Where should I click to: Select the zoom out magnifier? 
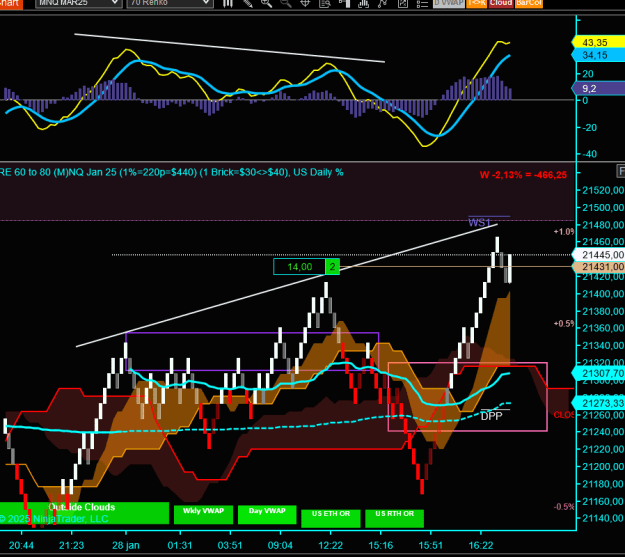(x=286, y=3)
